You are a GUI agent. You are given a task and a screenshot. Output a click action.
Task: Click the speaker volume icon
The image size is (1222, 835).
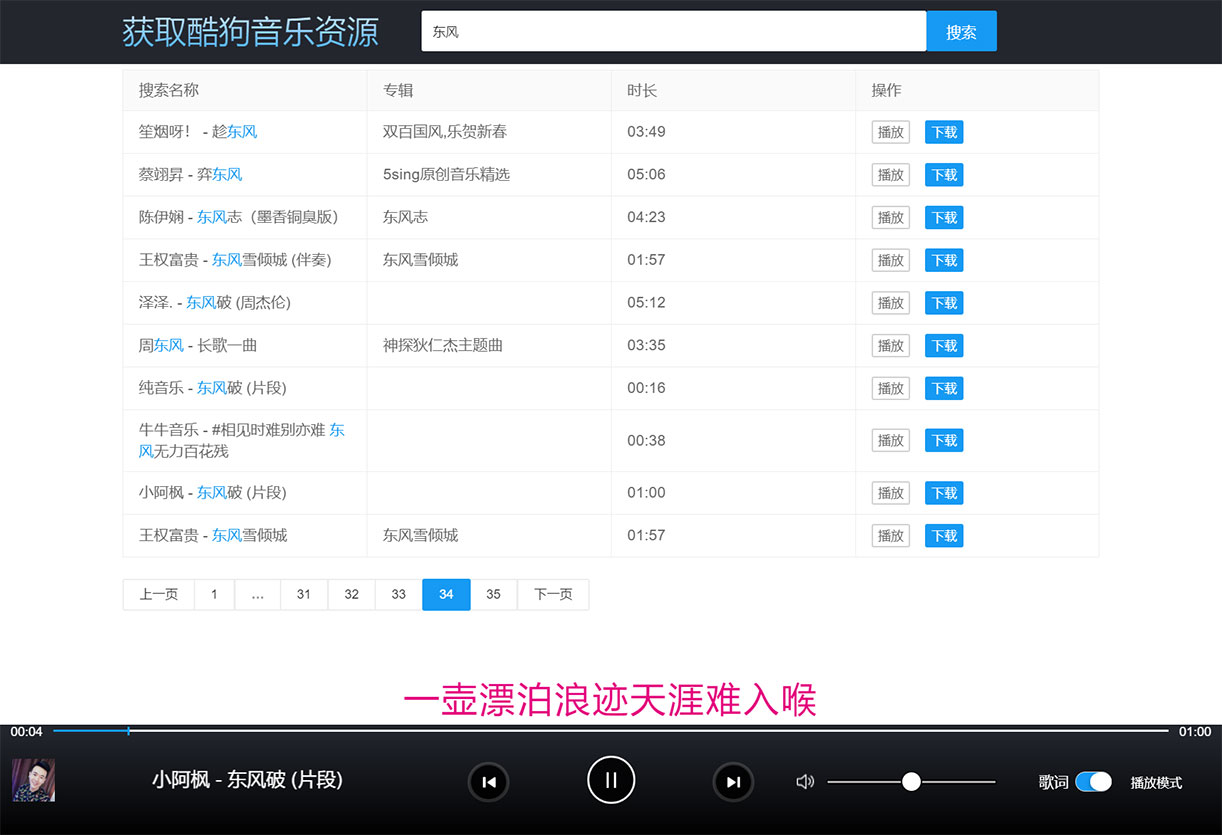[805, 781]
